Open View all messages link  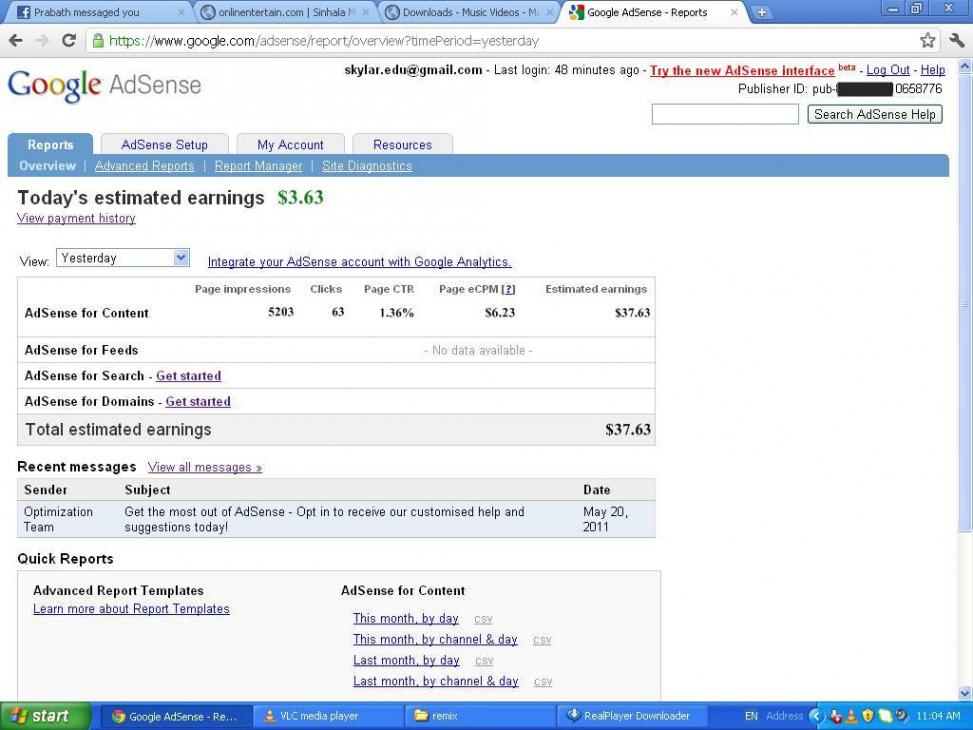[205, 467]
